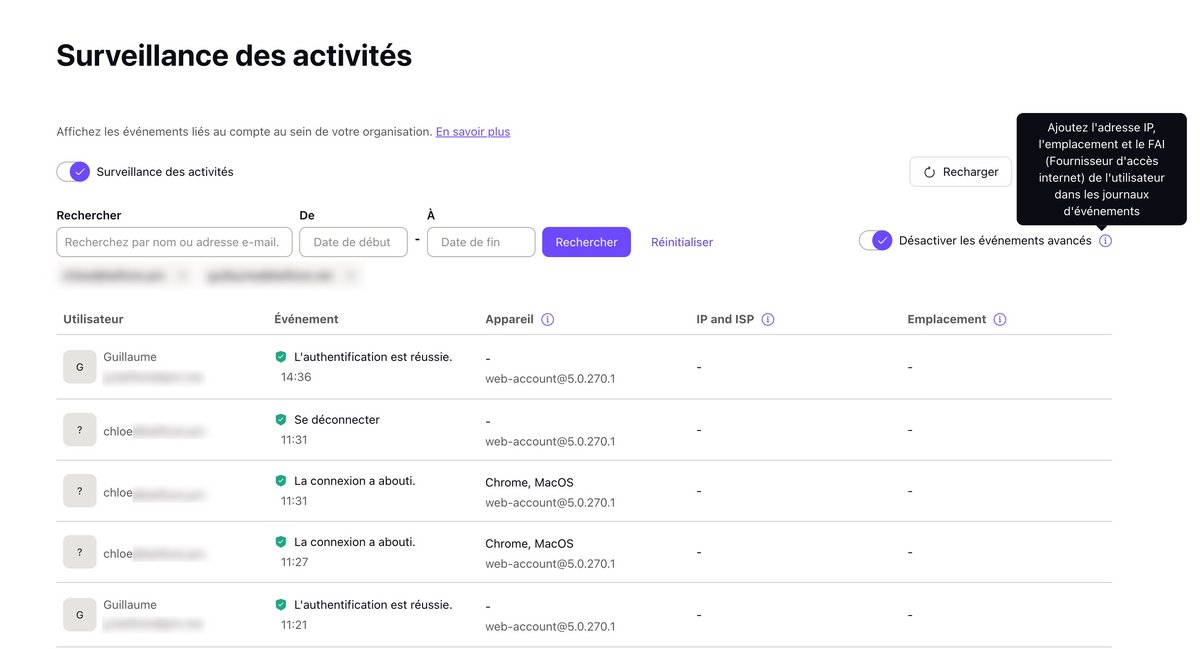Click shield icon of 11:27 La connexion a abouti
Screen dimensions: 1200x649
point(281,542)
